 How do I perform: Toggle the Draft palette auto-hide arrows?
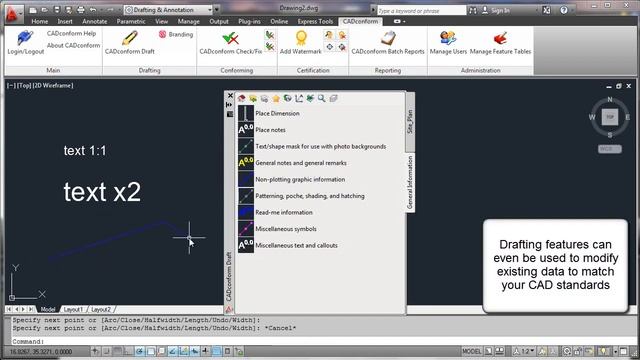(230, 105)
